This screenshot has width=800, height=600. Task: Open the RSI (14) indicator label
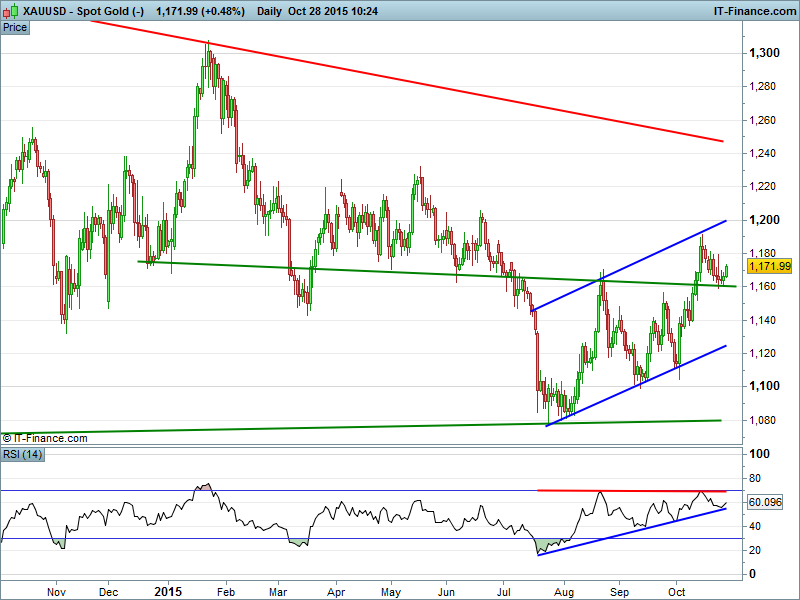(x=22, y=455)
